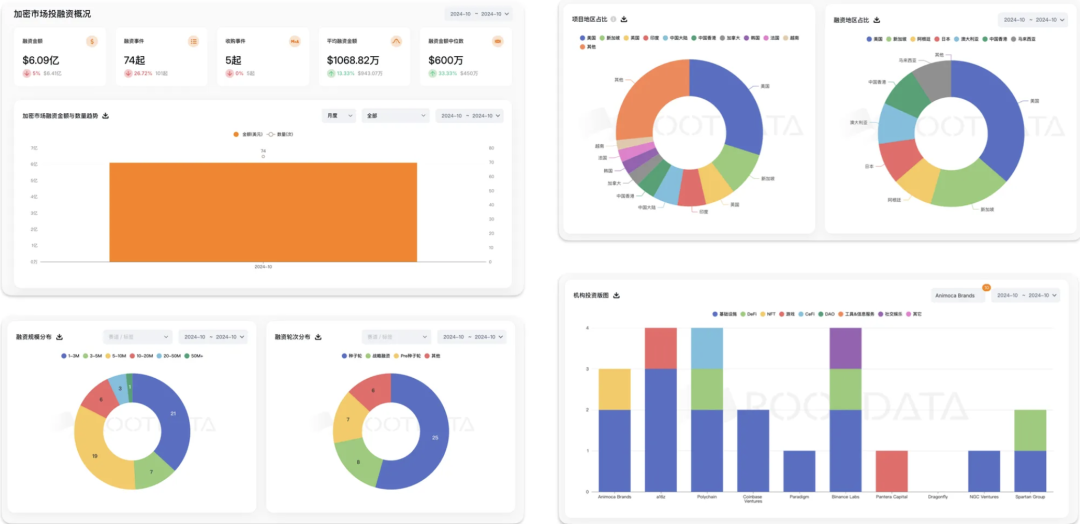Click the Spartan Group axis label
Viewport: 1080px width, 524px height.
(1030, 496)
